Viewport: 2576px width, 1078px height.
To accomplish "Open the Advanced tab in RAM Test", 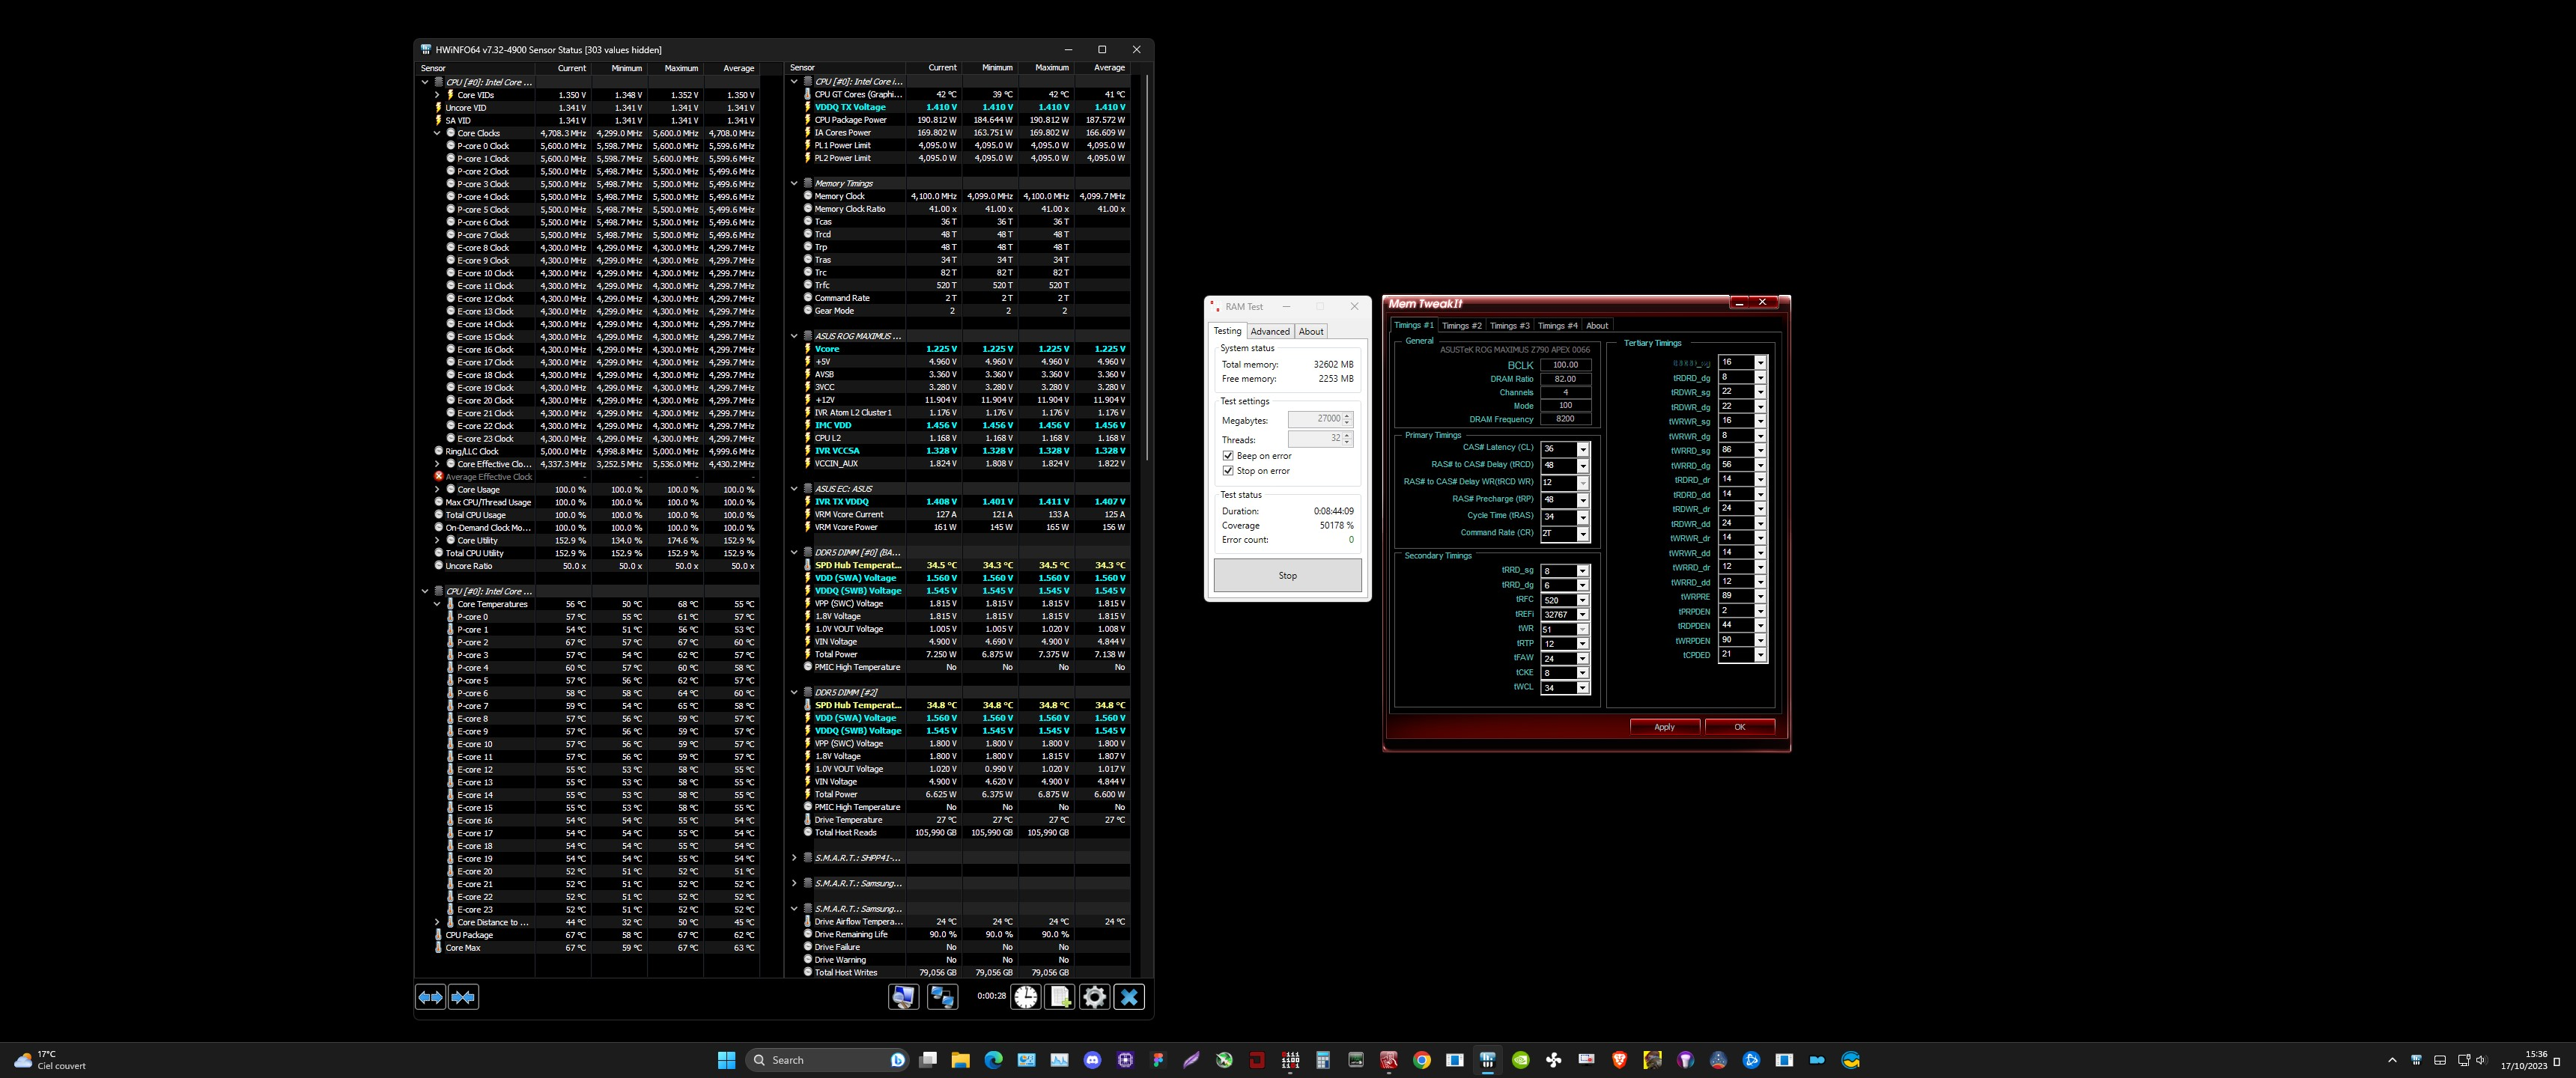I will tap(1270, 331).
